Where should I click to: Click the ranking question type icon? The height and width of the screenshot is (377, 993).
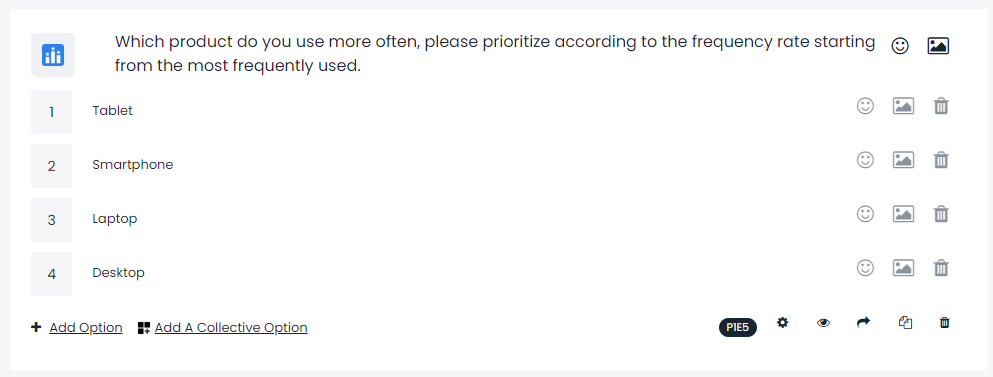53,55
